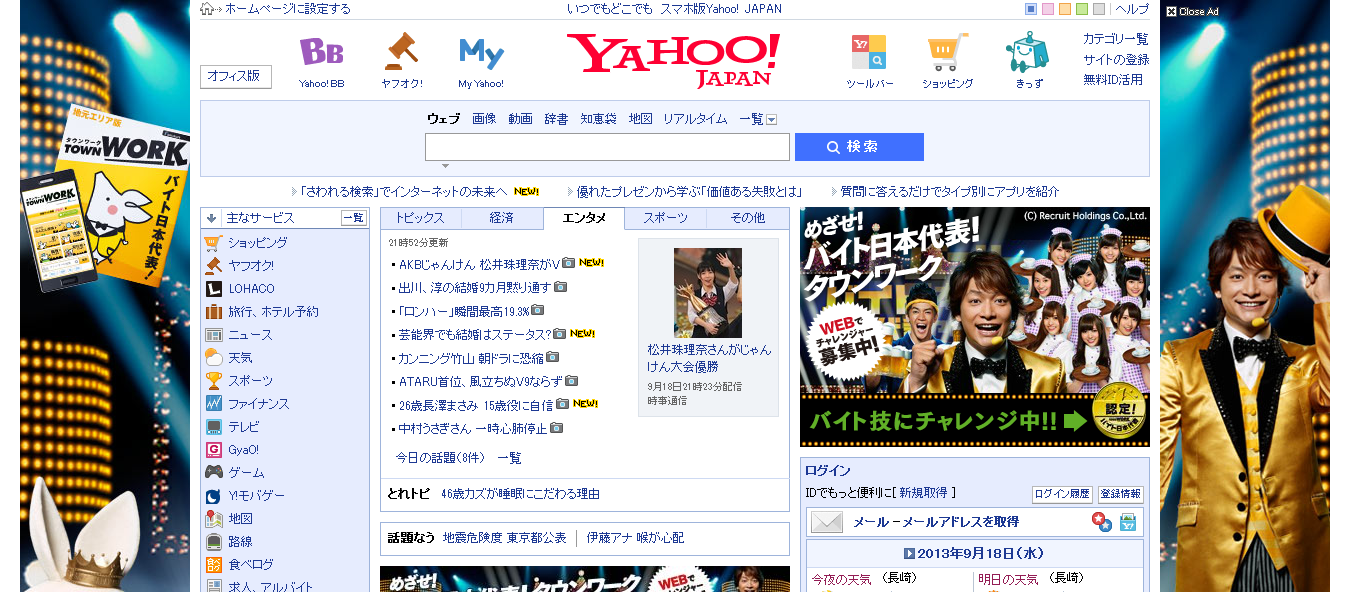Click the テレビ TV icon
The width and height of the screenshot is (1349, 592).
(213, 427)
